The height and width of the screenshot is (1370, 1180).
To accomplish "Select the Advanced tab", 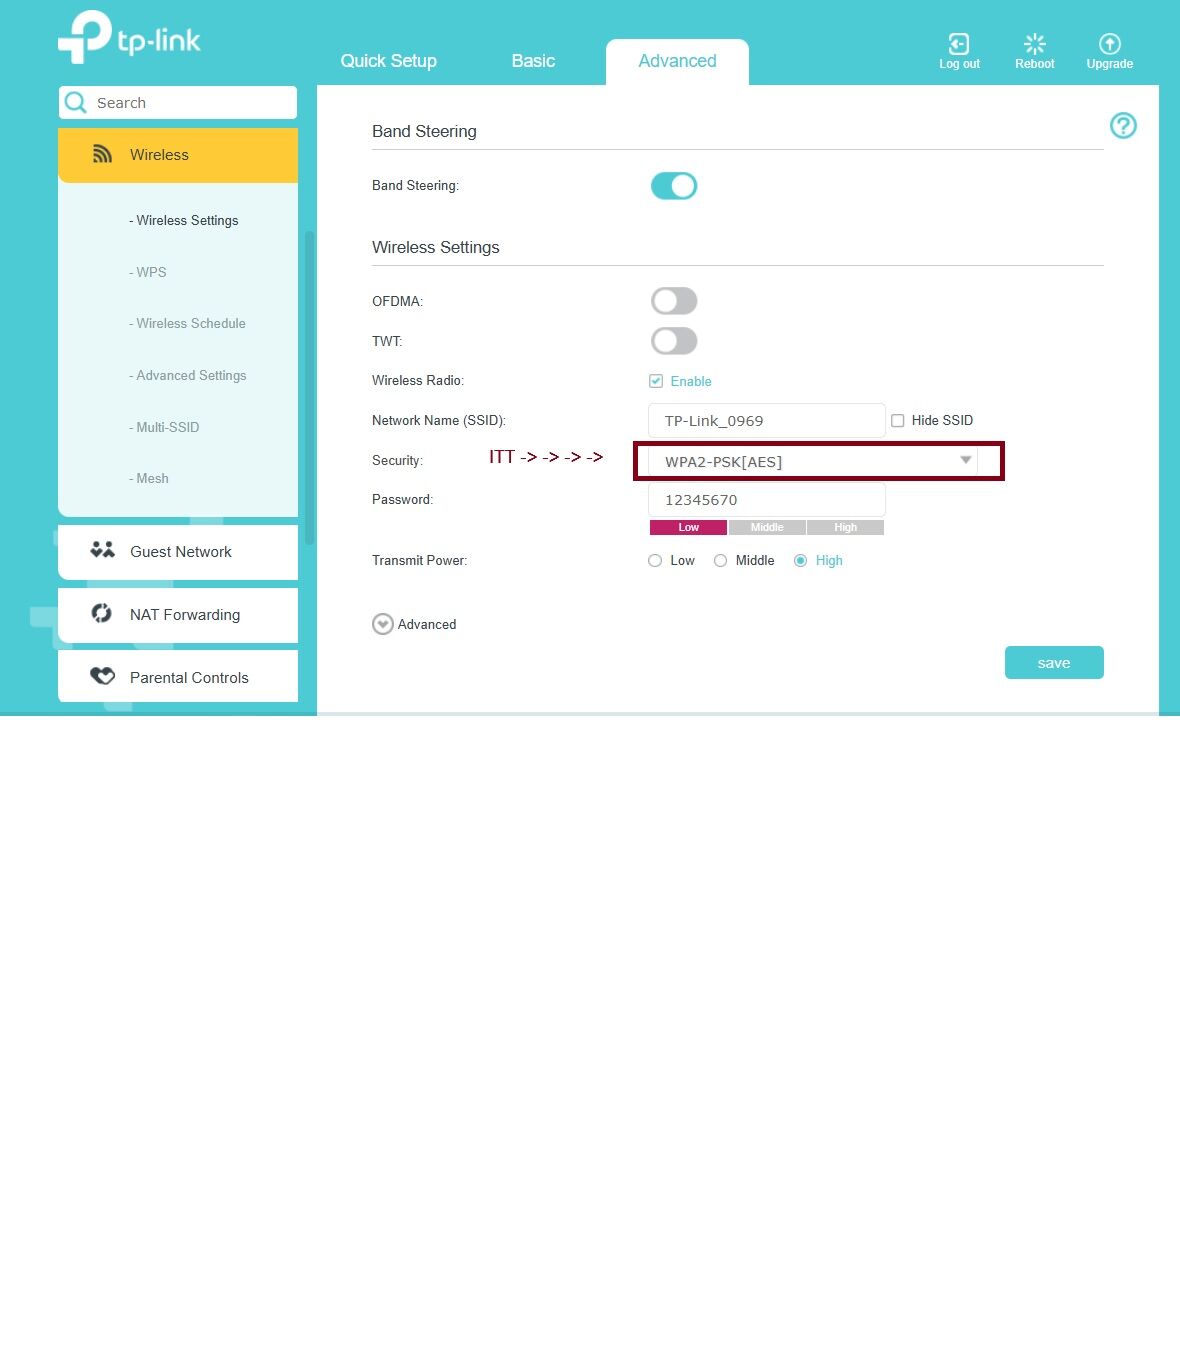I will click(x=677, y=61).
